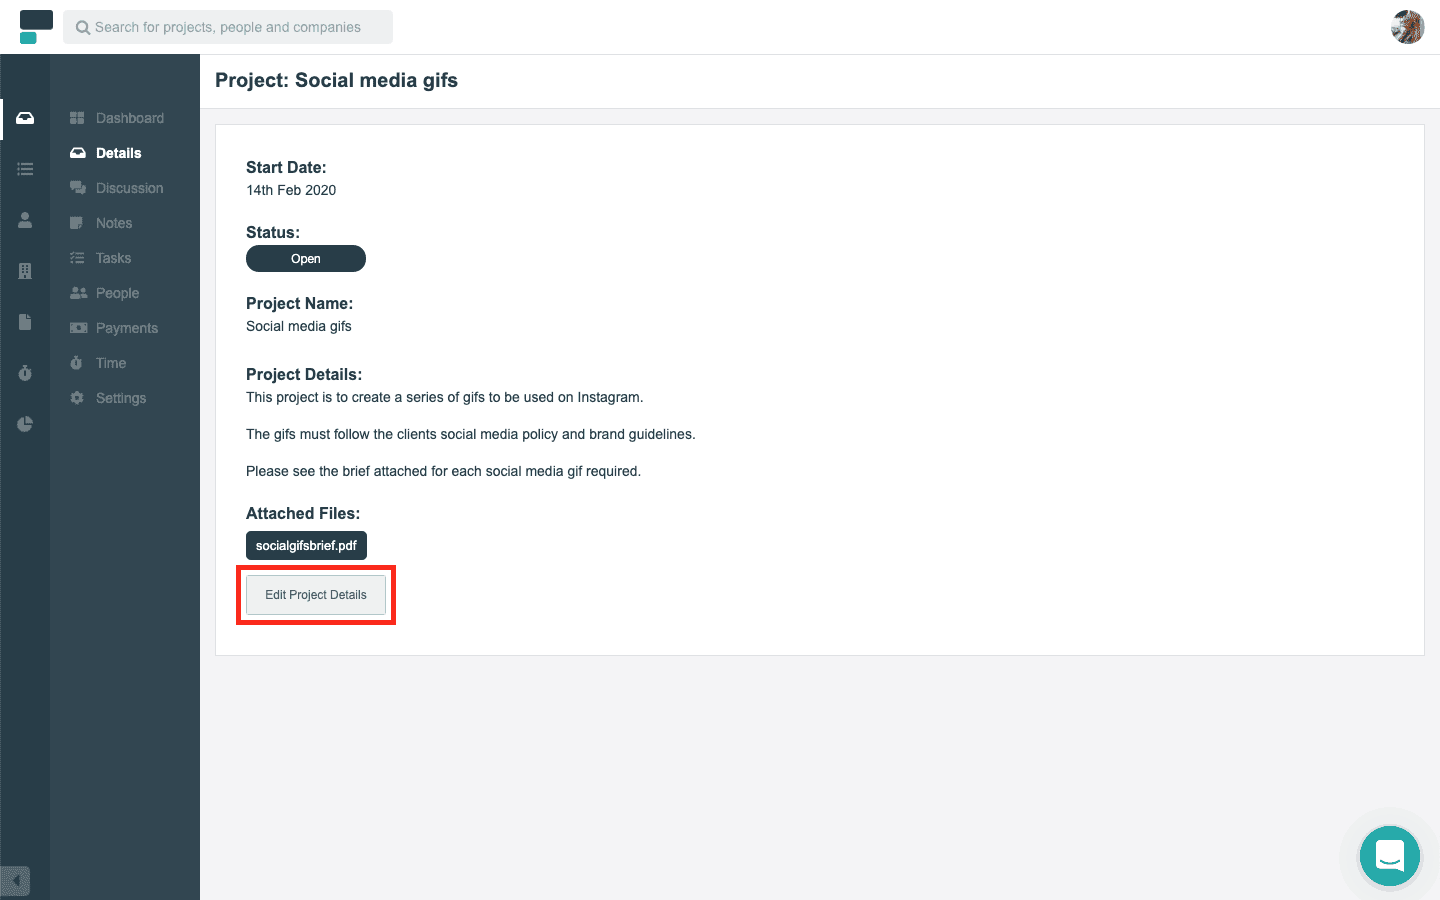Viewport: 1440px width, 900px height.
Task: Open the user avatar menu
Action: click(x=1407, y=27)
